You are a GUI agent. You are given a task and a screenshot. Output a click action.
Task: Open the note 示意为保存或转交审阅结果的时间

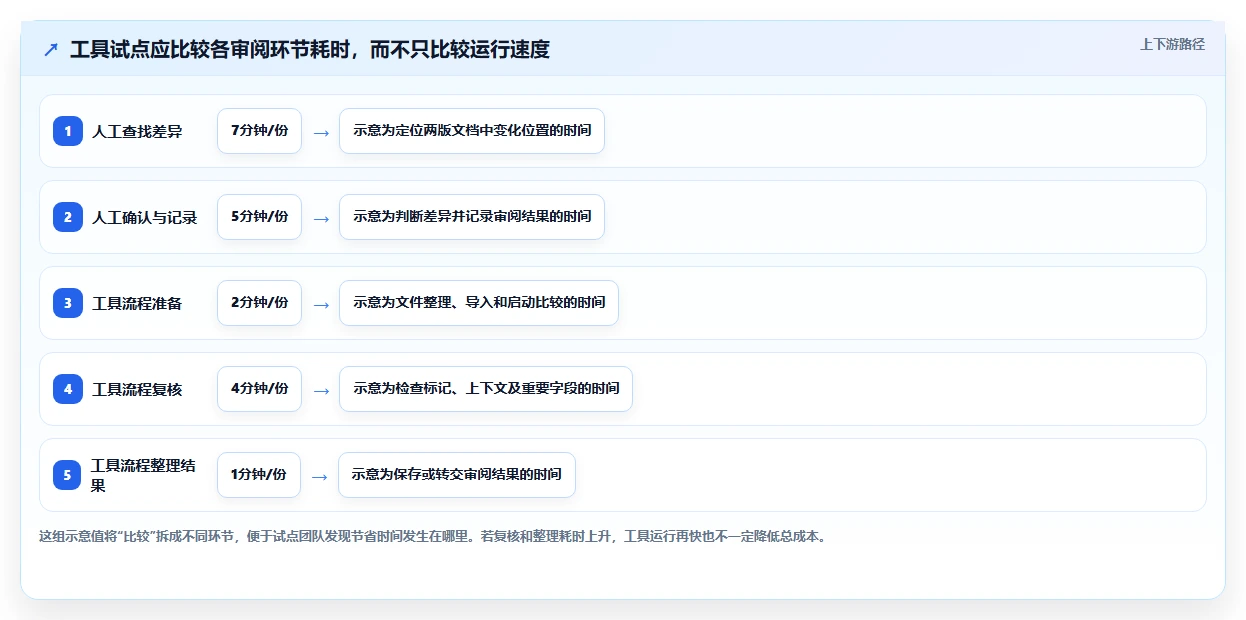(457, 475)
